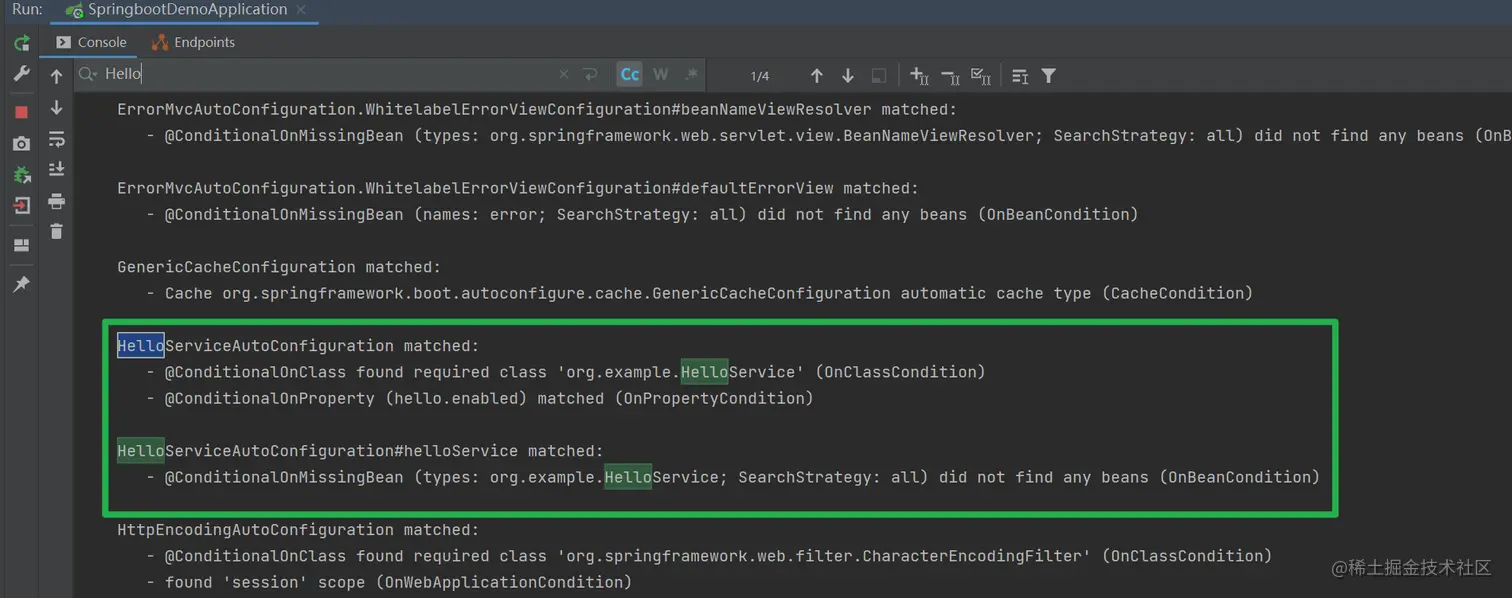Close the SpringbootDemoApplication run tab

pos(302,10)
